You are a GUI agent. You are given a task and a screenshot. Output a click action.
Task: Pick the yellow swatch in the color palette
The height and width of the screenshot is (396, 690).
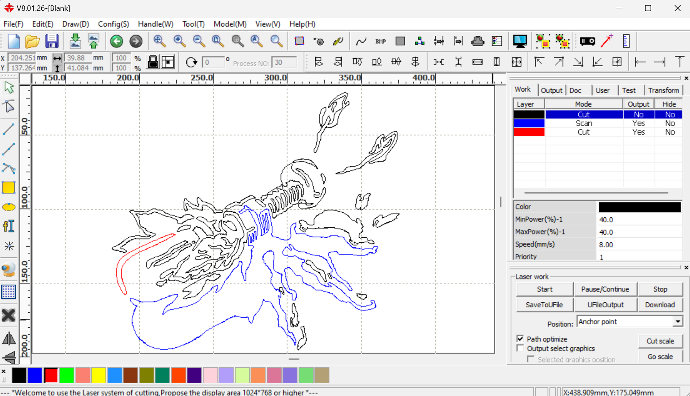[99, 375]
